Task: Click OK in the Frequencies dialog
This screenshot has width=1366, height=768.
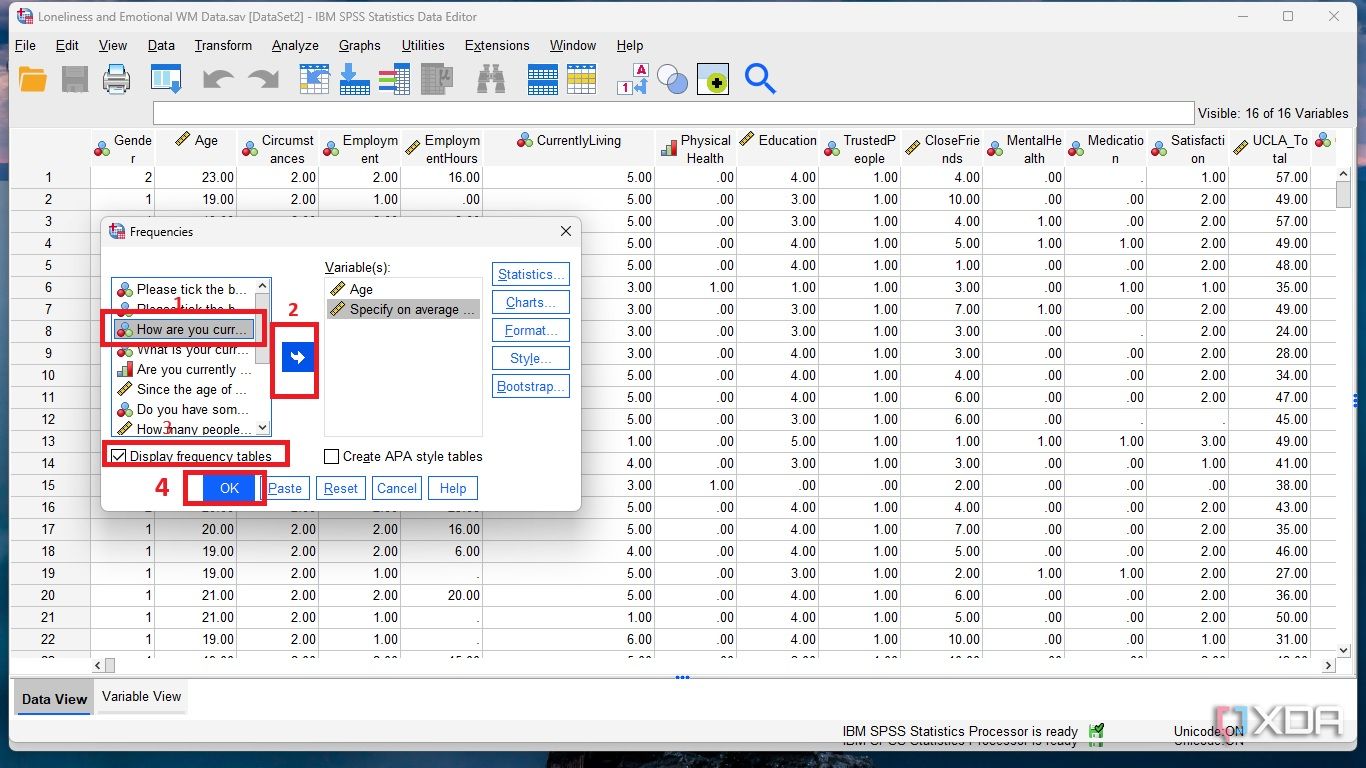Action: tap(229, 488)
